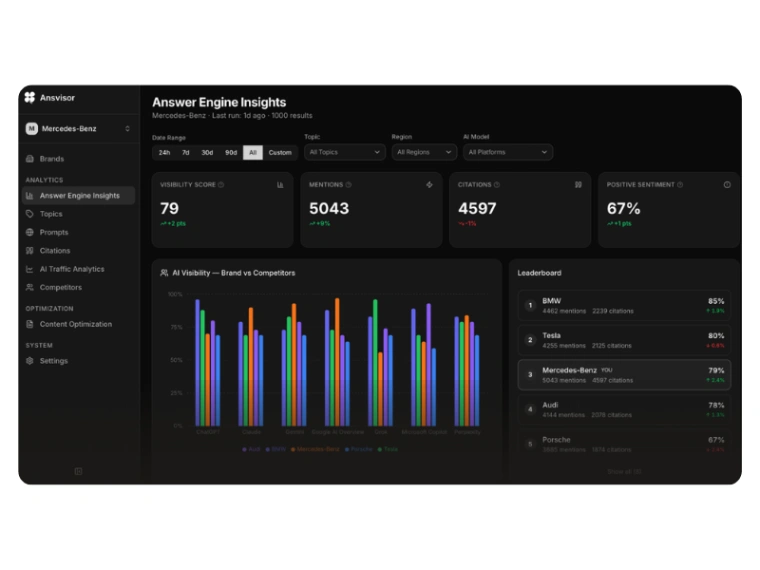Open the Tesla leaderboard row
Viewport: 760px width, 570px height.
[x=624, y=340]
